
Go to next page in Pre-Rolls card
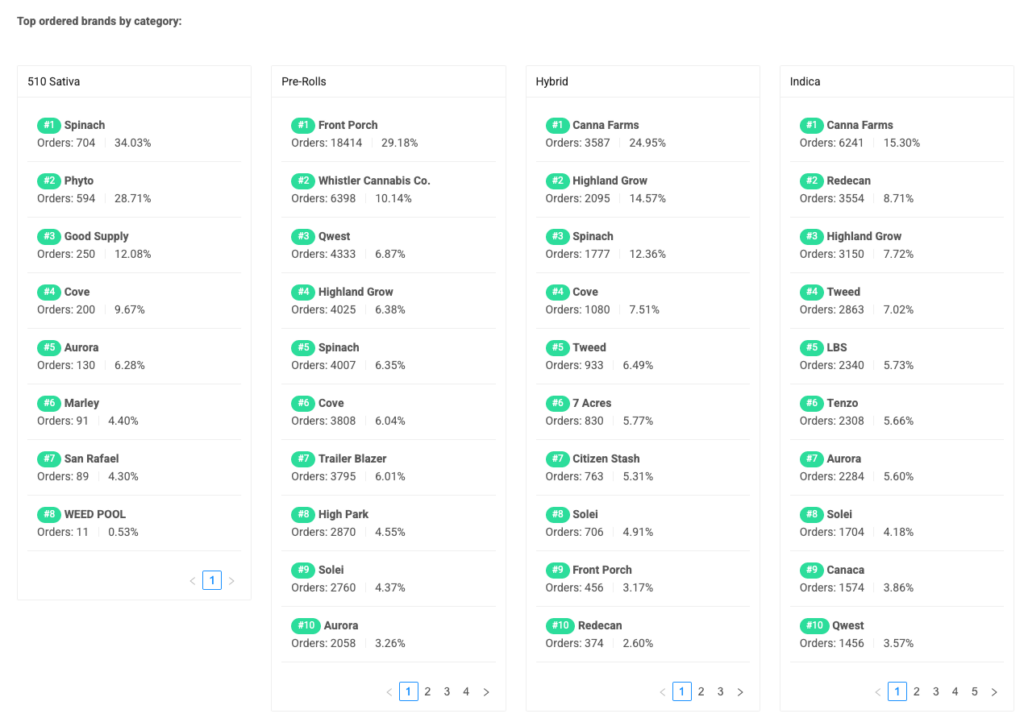click(x=486, y=692)
